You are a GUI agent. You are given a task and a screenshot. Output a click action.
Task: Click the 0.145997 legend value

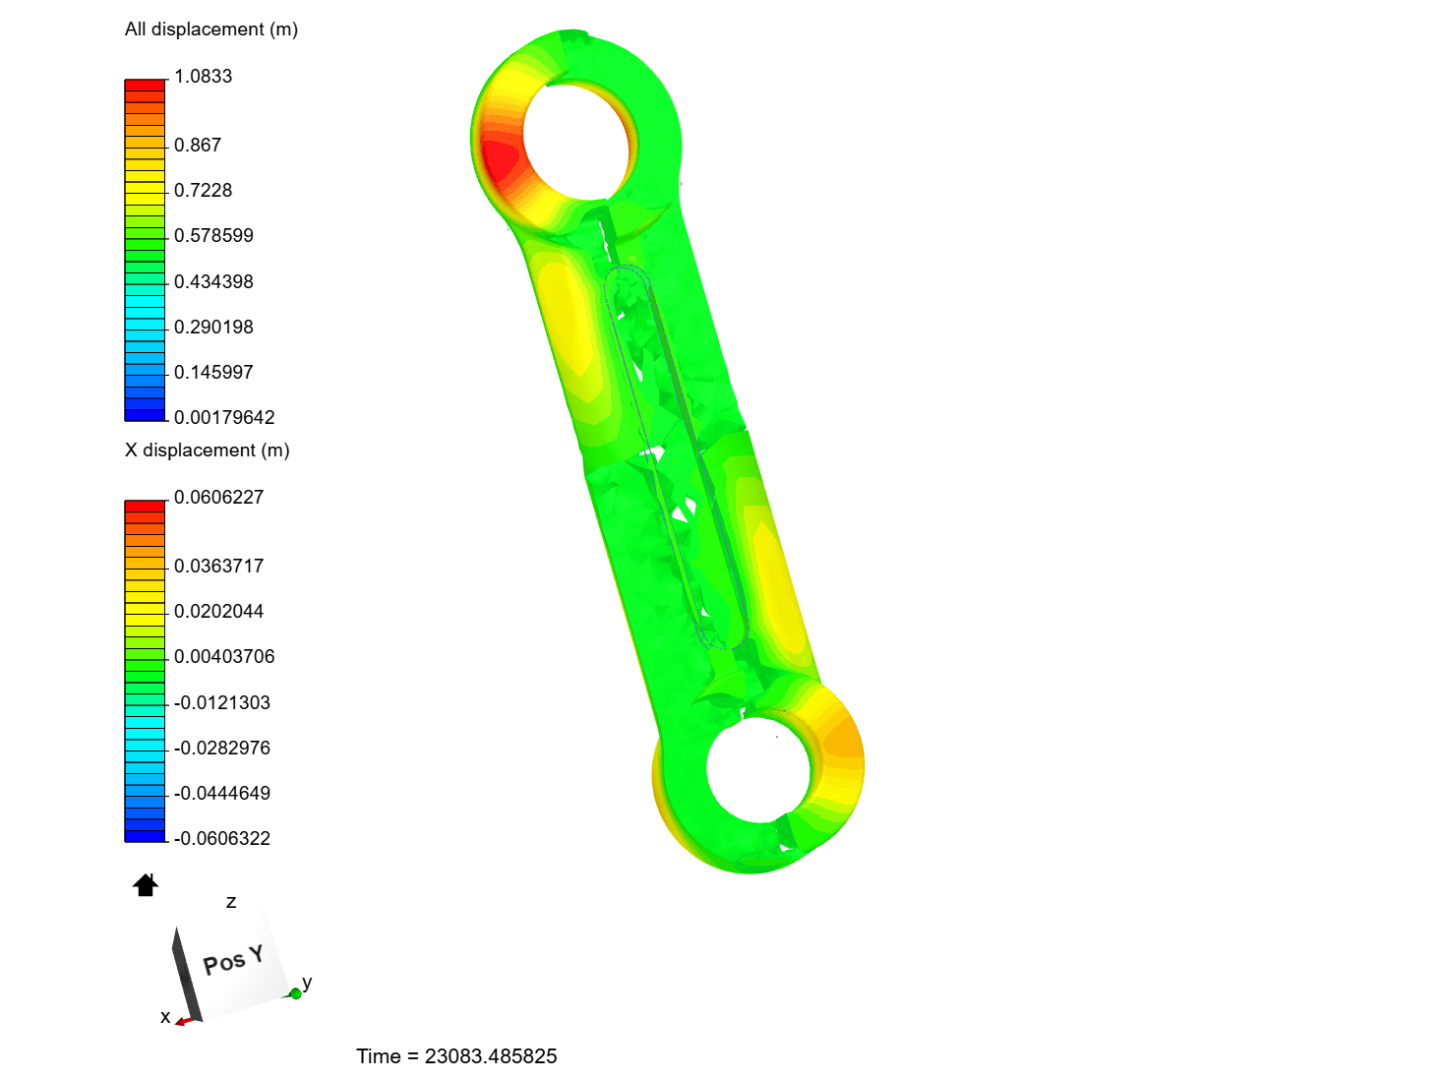coord(214,372)
